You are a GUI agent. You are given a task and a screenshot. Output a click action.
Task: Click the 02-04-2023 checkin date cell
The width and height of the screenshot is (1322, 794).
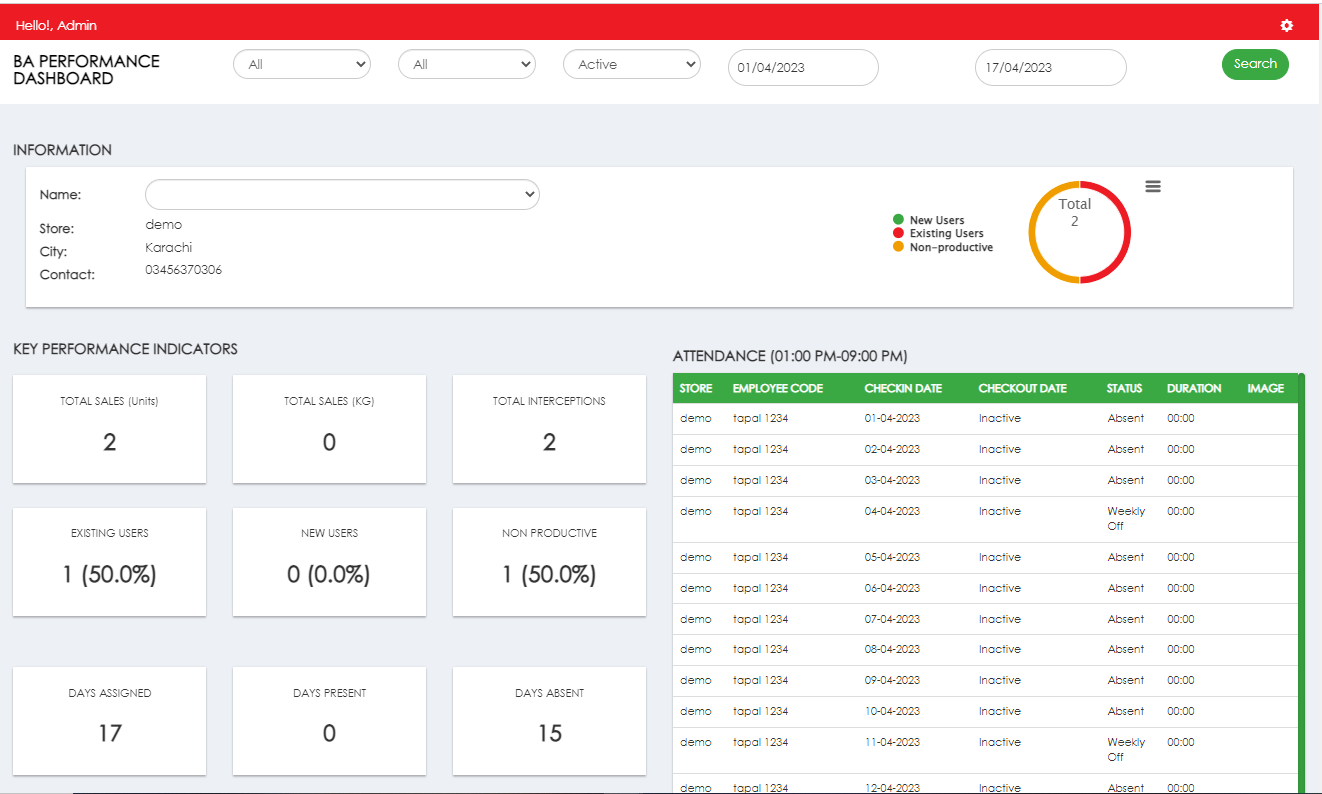click(892, 449)
